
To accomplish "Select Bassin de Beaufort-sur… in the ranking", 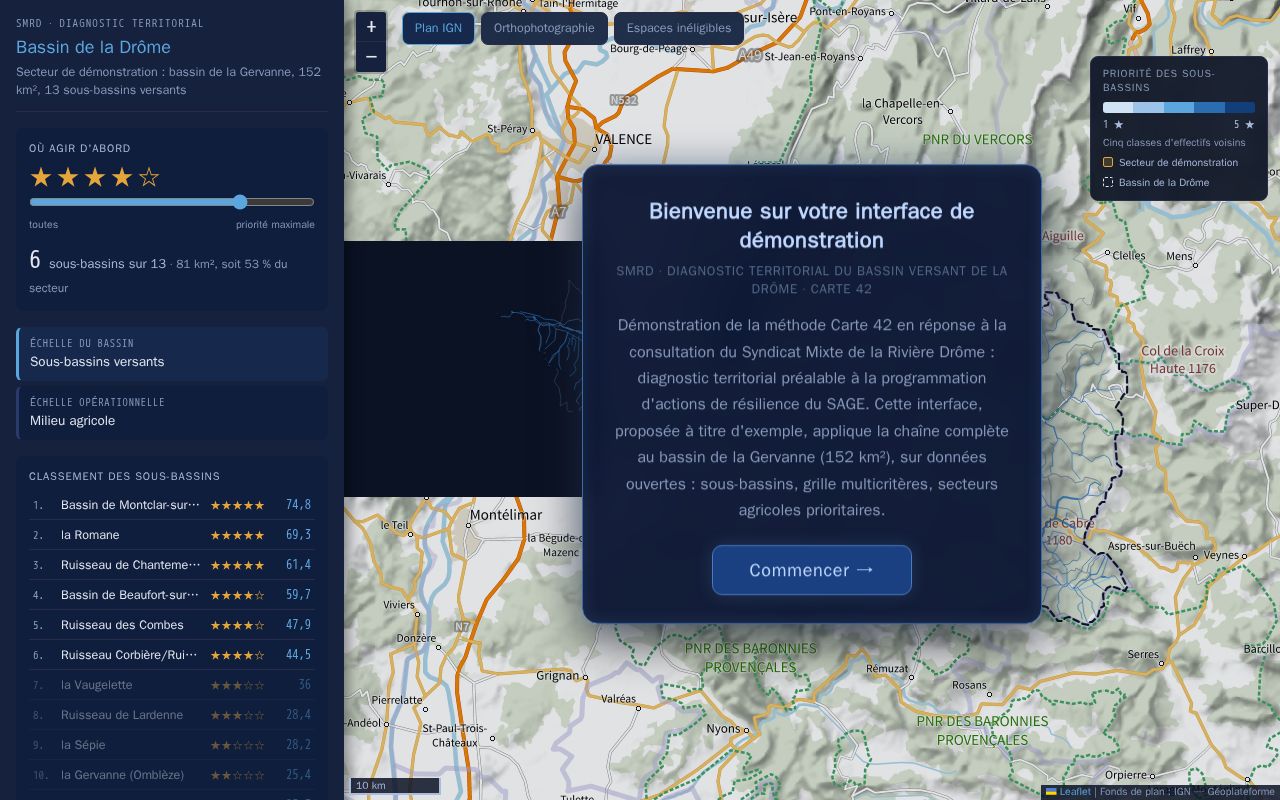I will pos(172,595).
